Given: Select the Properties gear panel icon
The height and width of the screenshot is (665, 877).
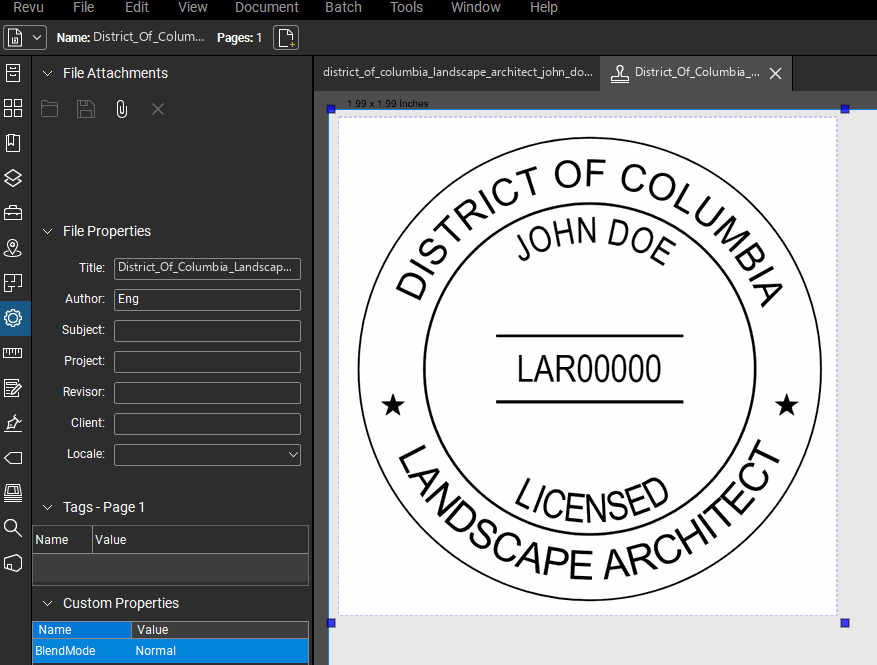Looking at the screenshot, I should coord(13,318).
